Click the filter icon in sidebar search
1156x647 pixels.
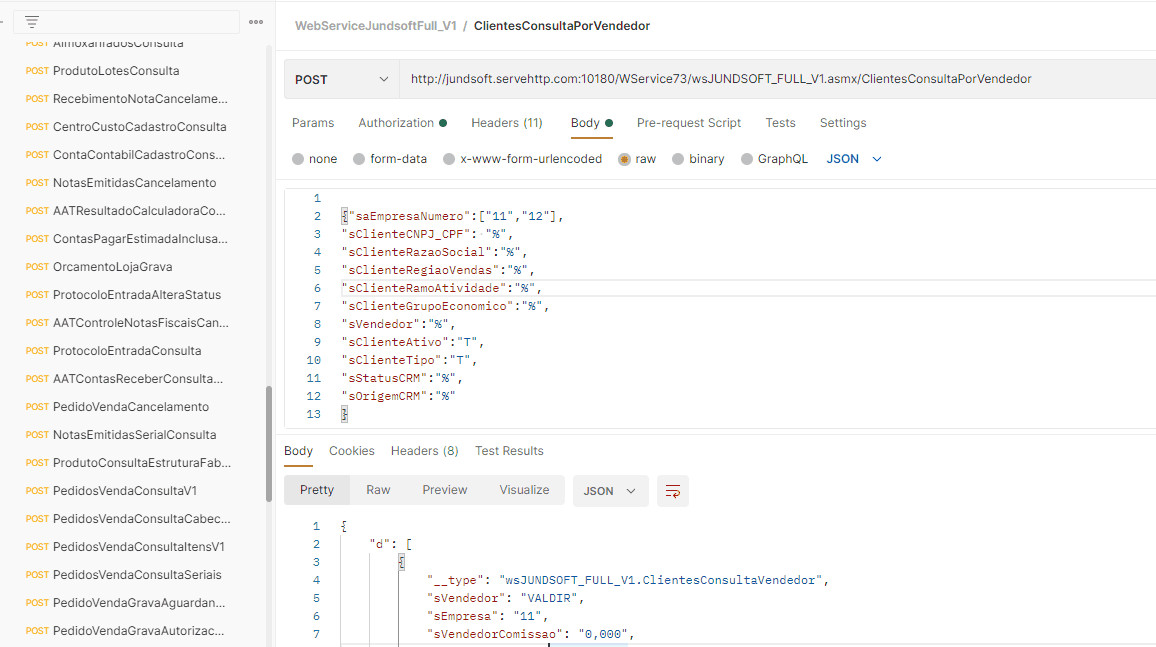(32, 22)
